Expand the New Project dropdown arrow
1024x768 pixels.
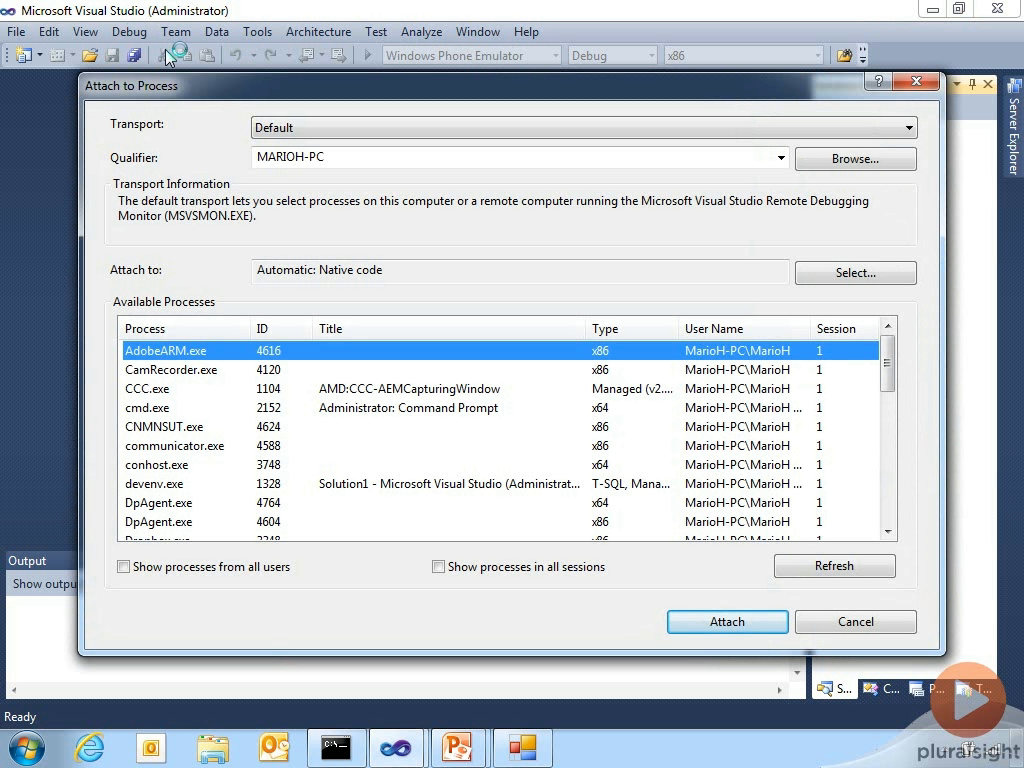point(40,56)
